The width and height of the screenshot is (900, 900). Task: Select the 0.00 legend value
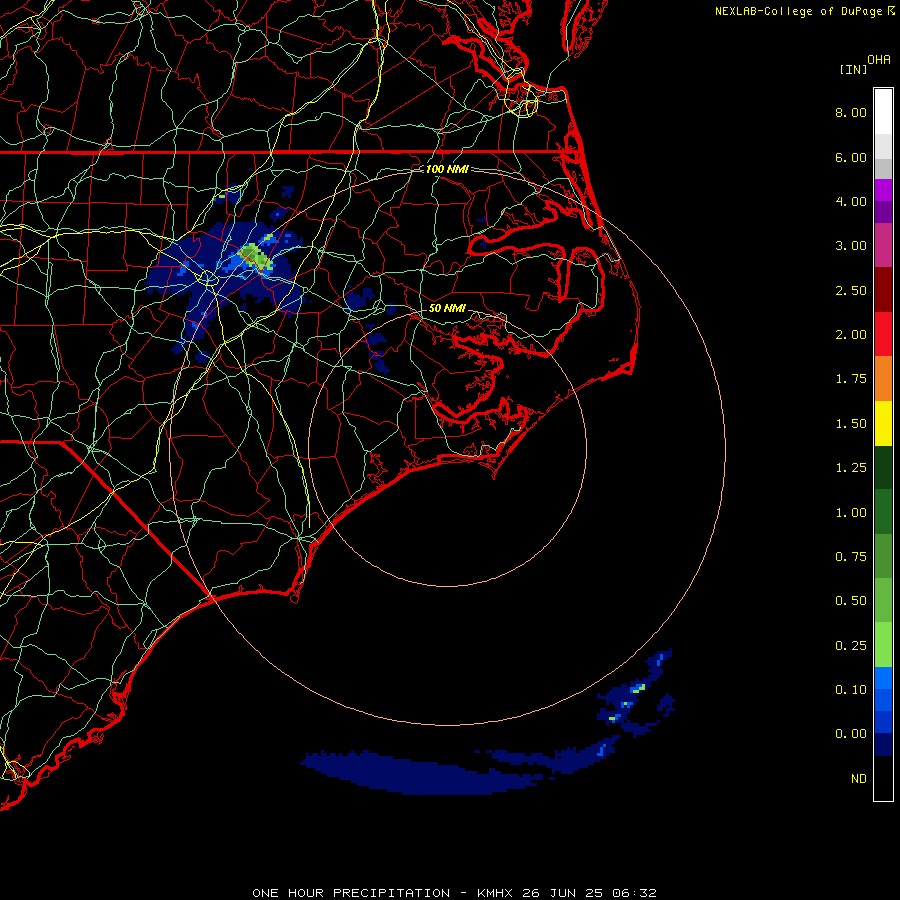click(x=851, y=734)
